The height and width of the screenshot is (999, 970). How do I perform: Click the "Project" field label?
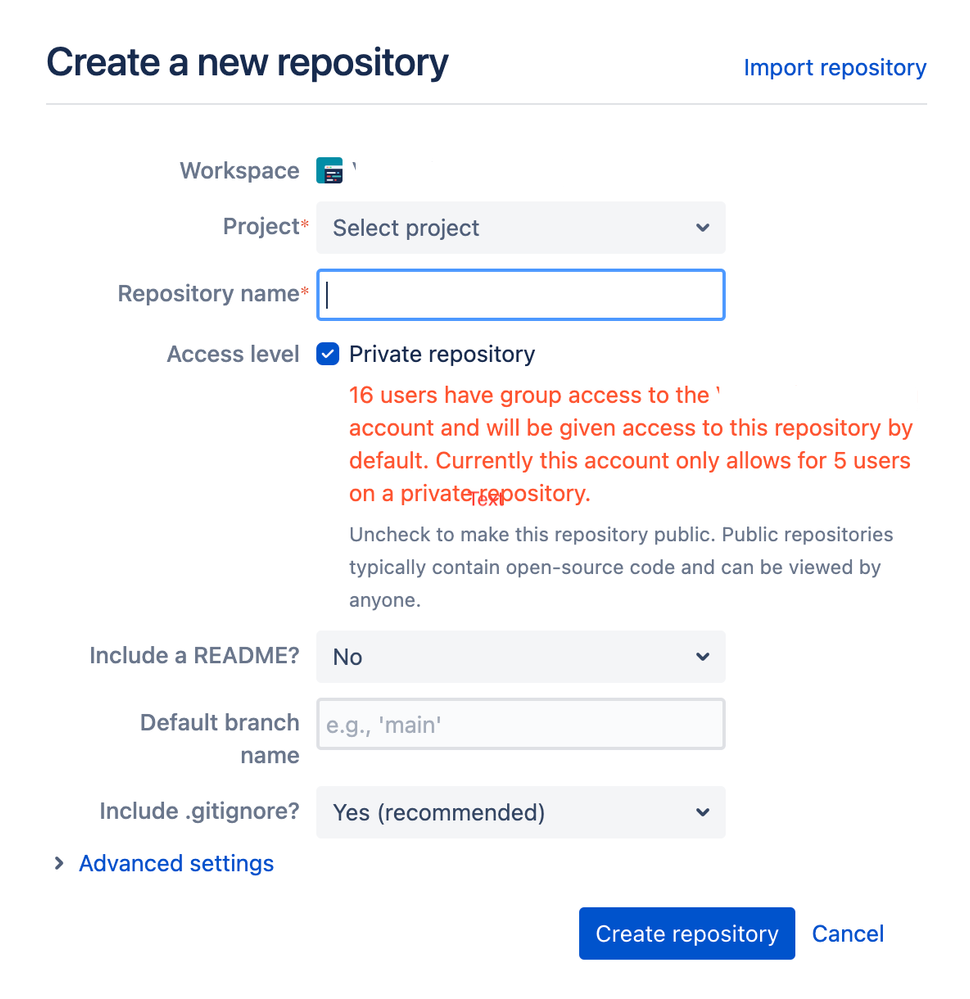261,227
